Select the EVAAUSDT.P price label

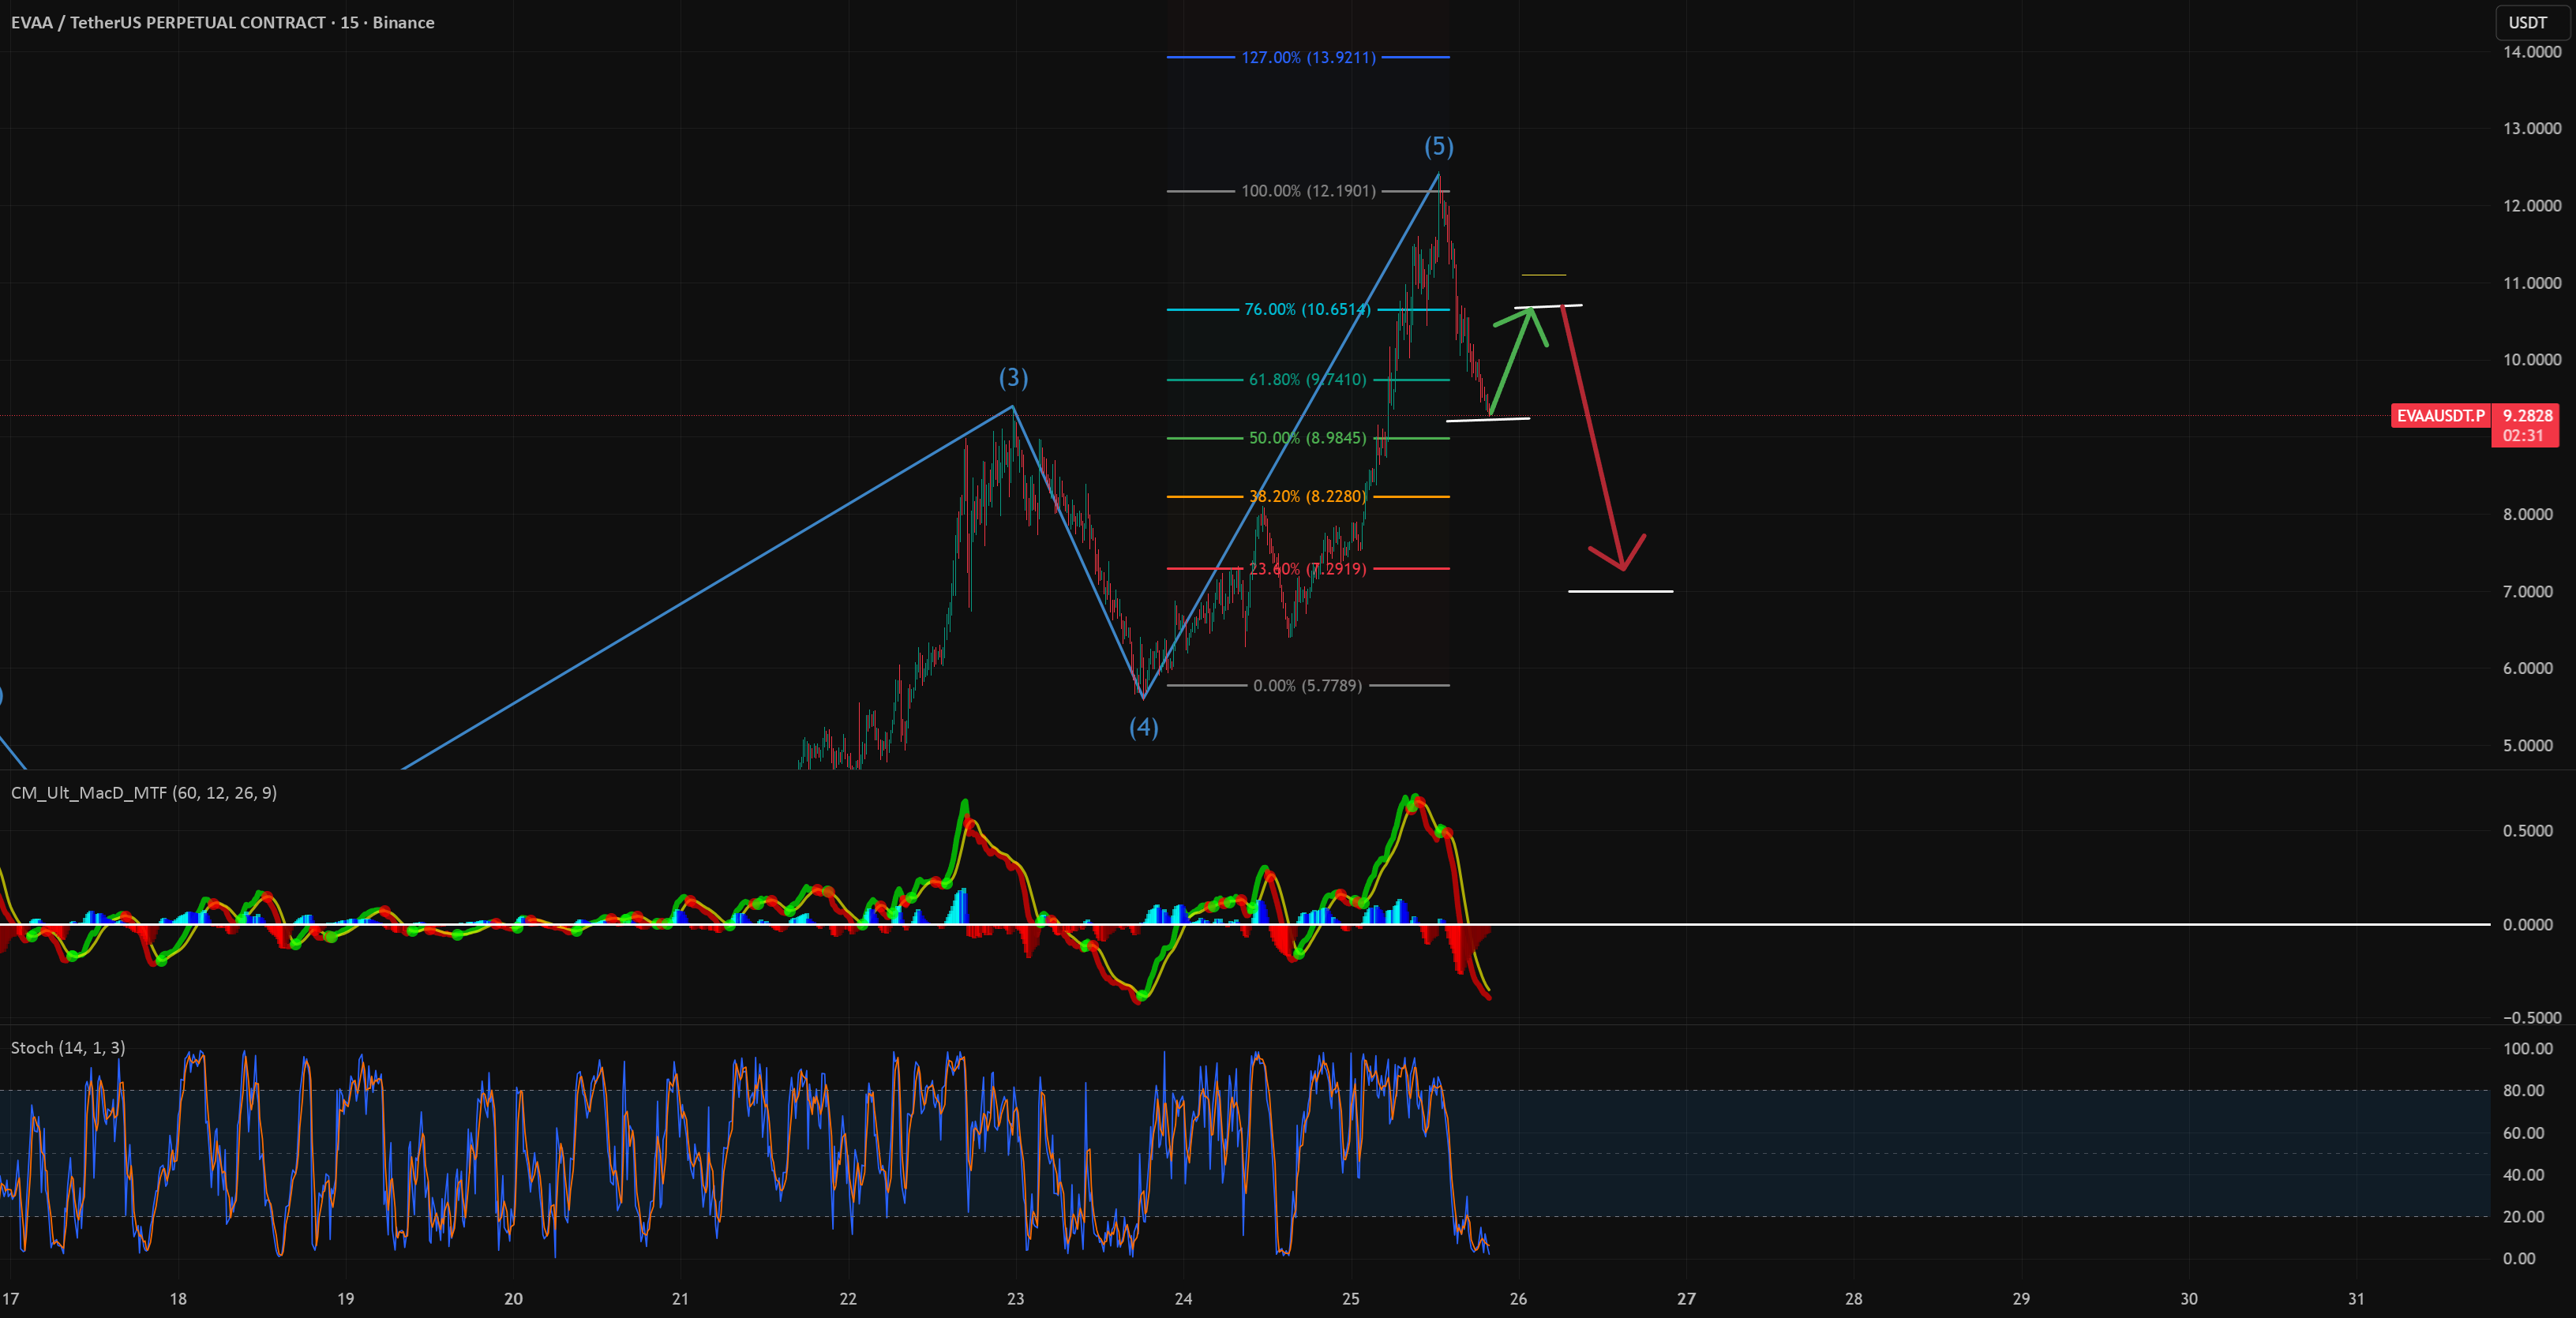coord(2440,415)
